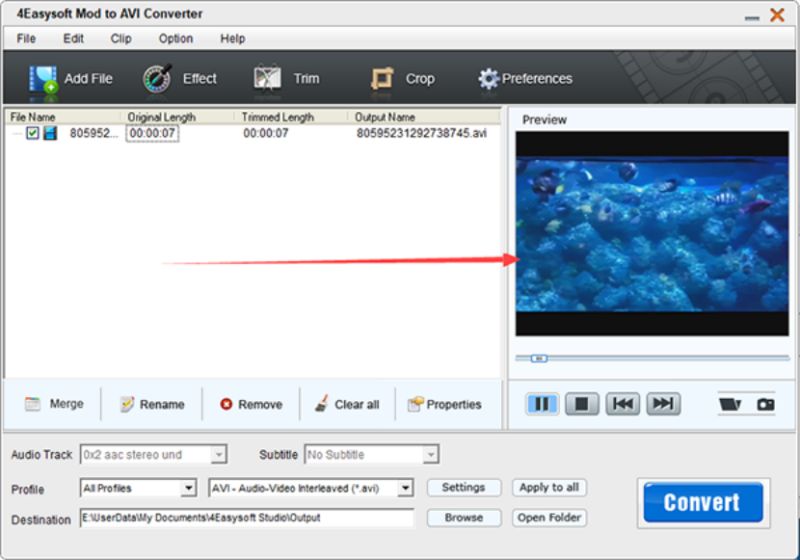Image resolution: width=800 pixels, height=560 pixels.
Task: Click the Open Folder button
Action: coord(549,518)
